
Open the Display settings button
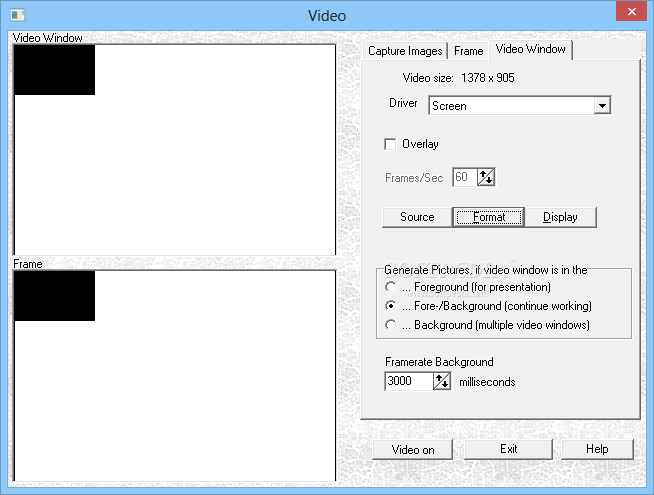(560, 217)
